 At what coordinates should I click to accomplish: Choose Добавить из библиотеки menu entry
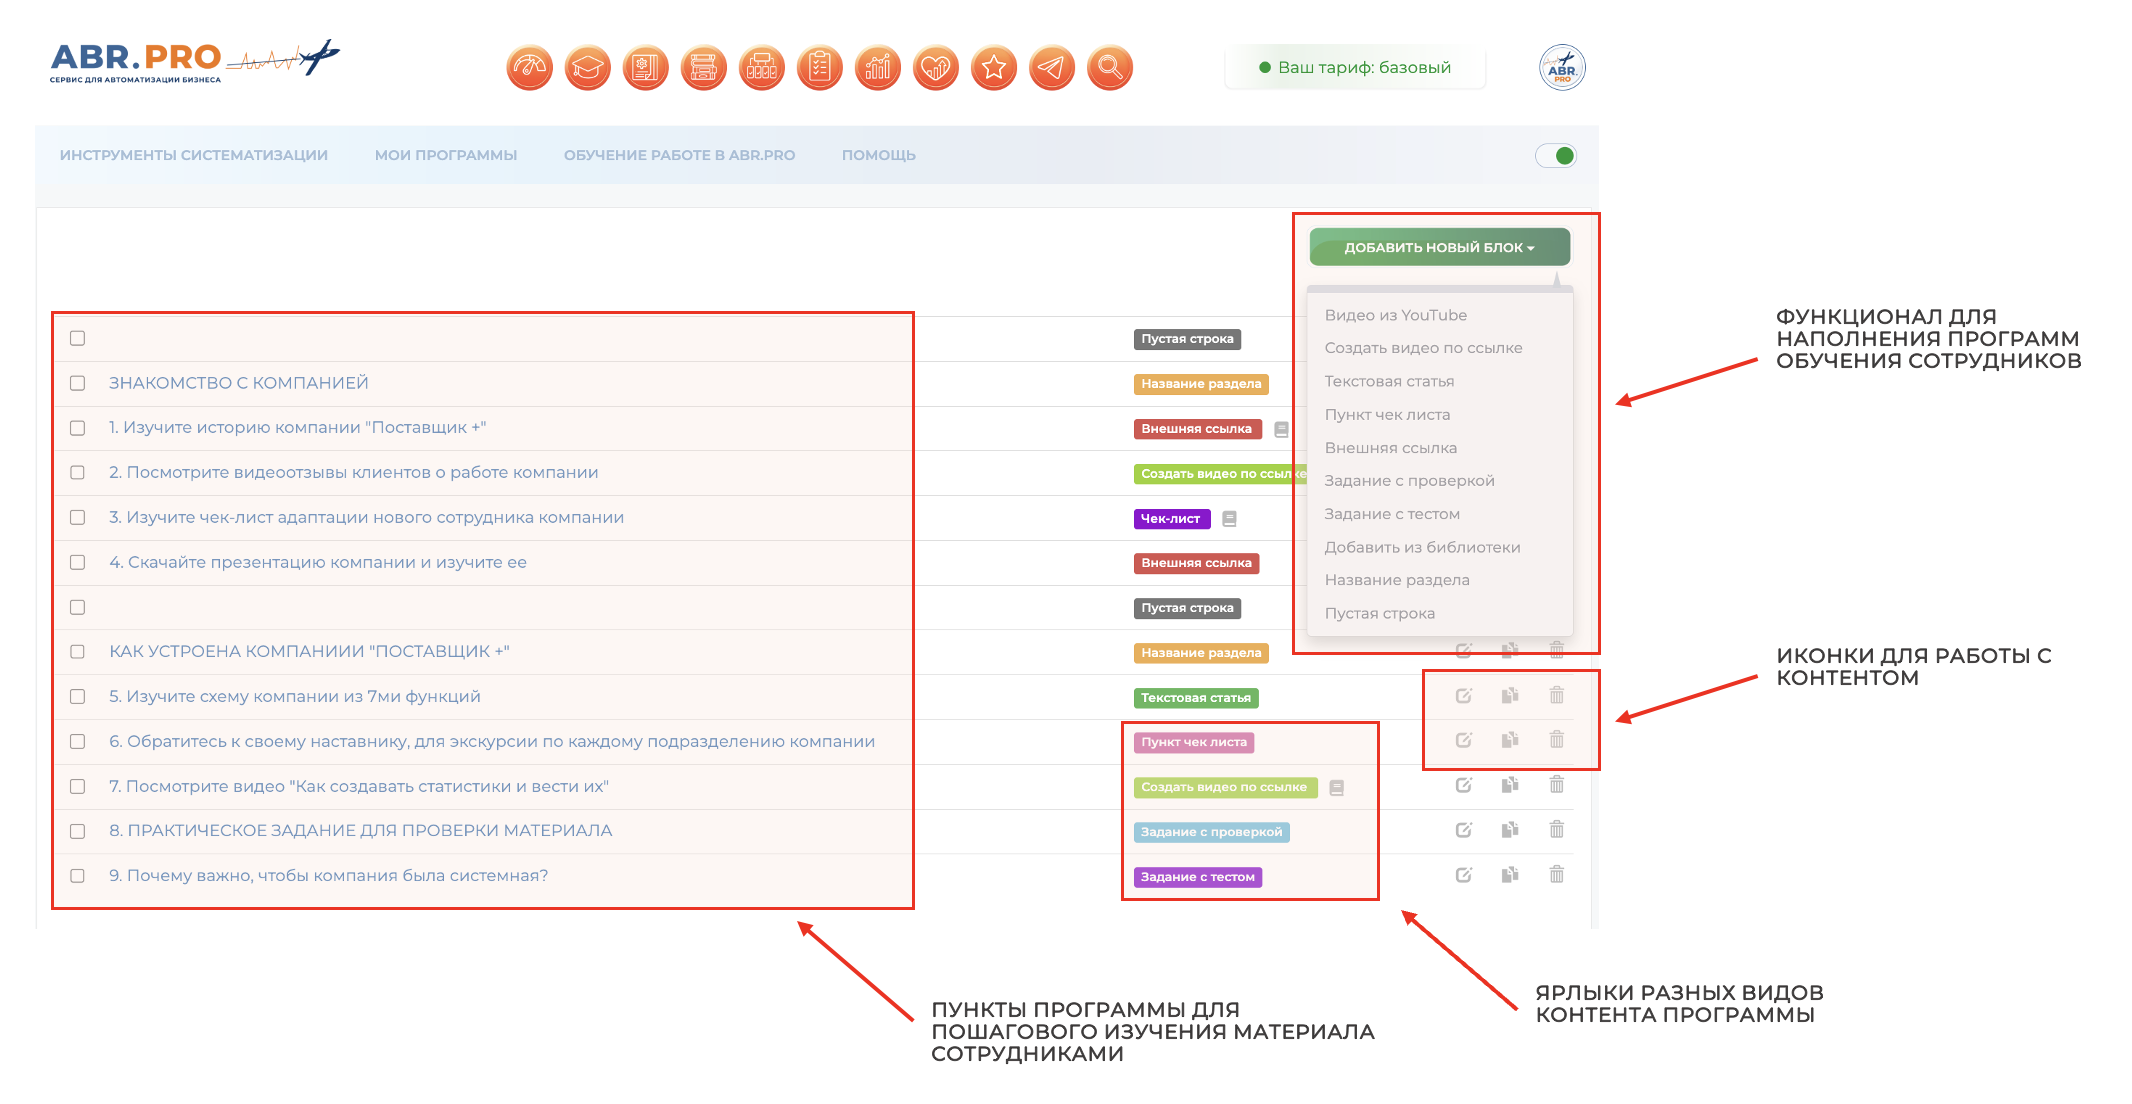[x=1422, y=547]
